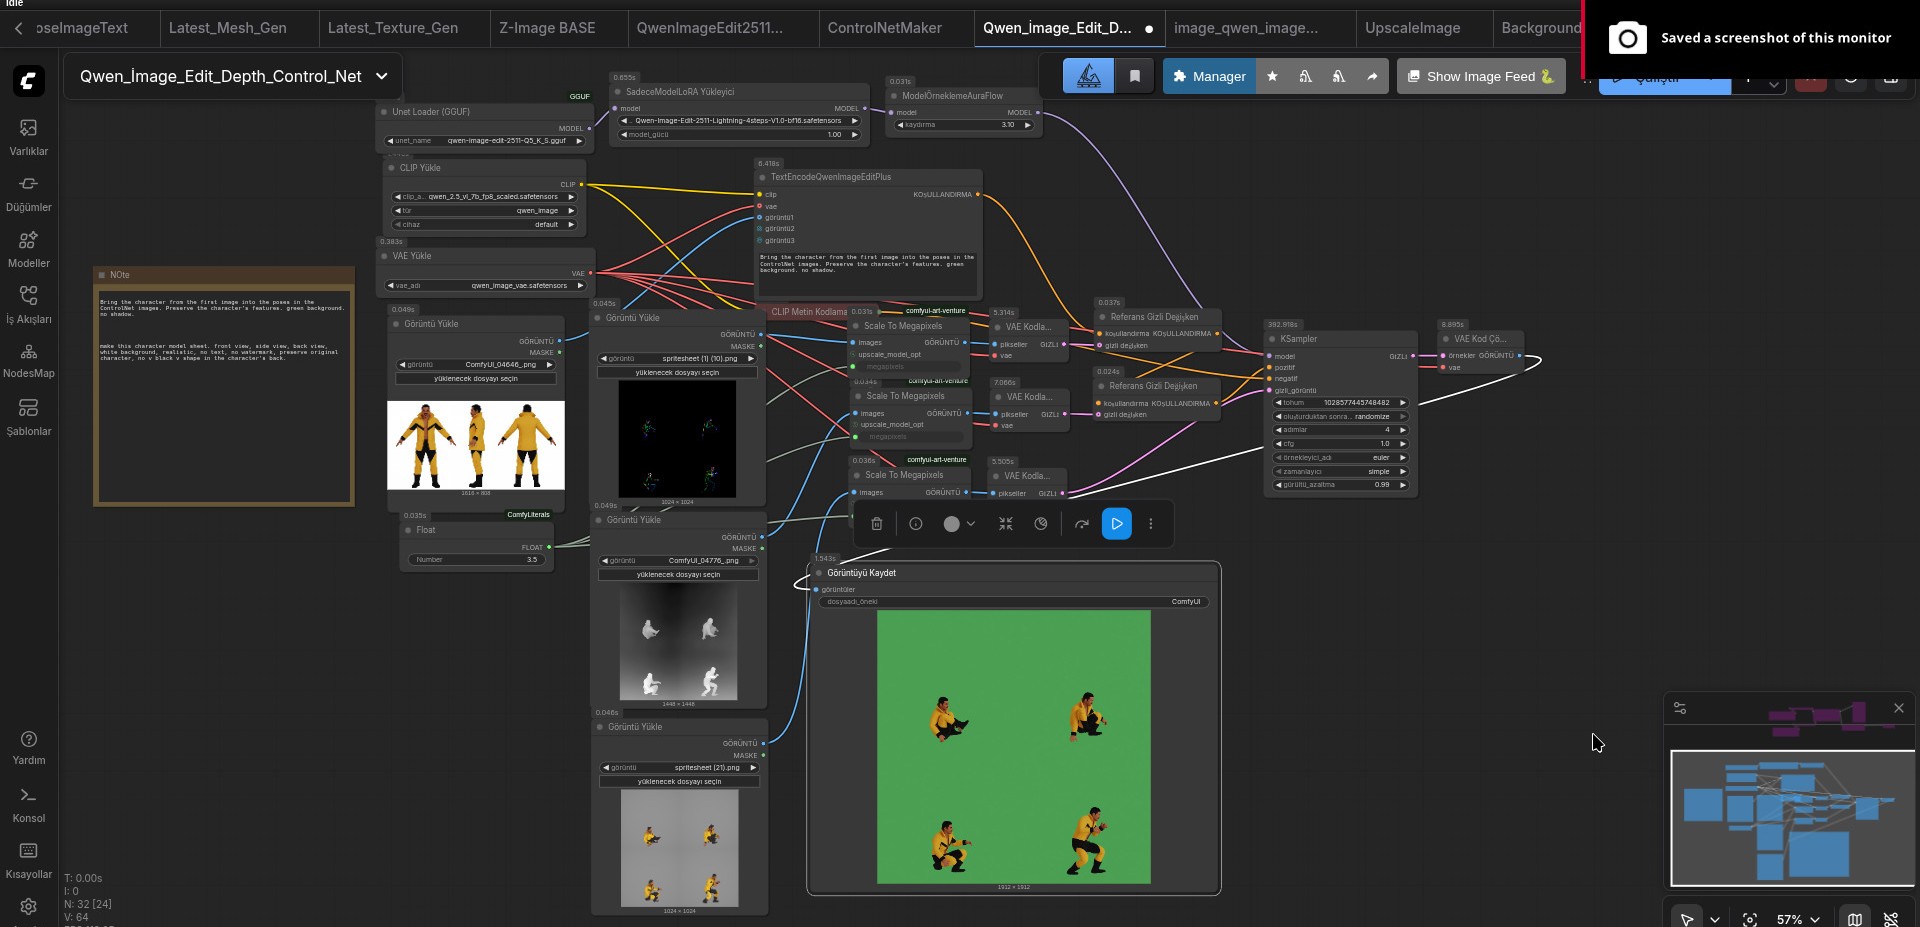Open the Konsol panel from sidebar
Viewport: 1920px width, 927px height.
click(x=28, y=805)
